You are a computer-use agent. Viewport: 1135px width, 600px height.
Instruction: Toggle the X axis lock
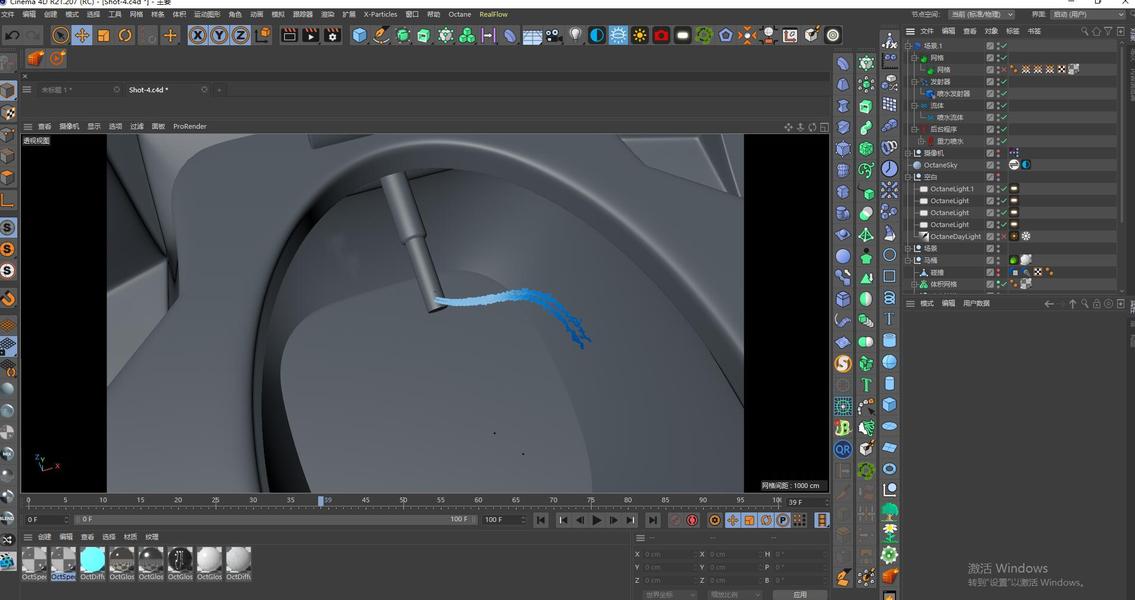click(x=198, y=35)
